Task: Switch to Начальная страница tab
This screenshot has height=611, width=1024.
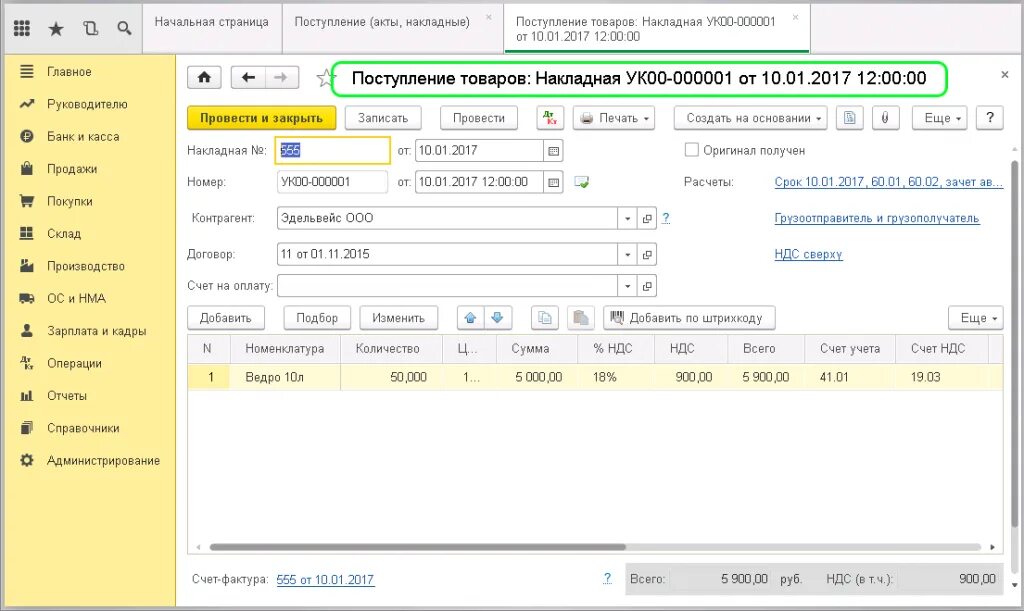Action: click(212, 22)
